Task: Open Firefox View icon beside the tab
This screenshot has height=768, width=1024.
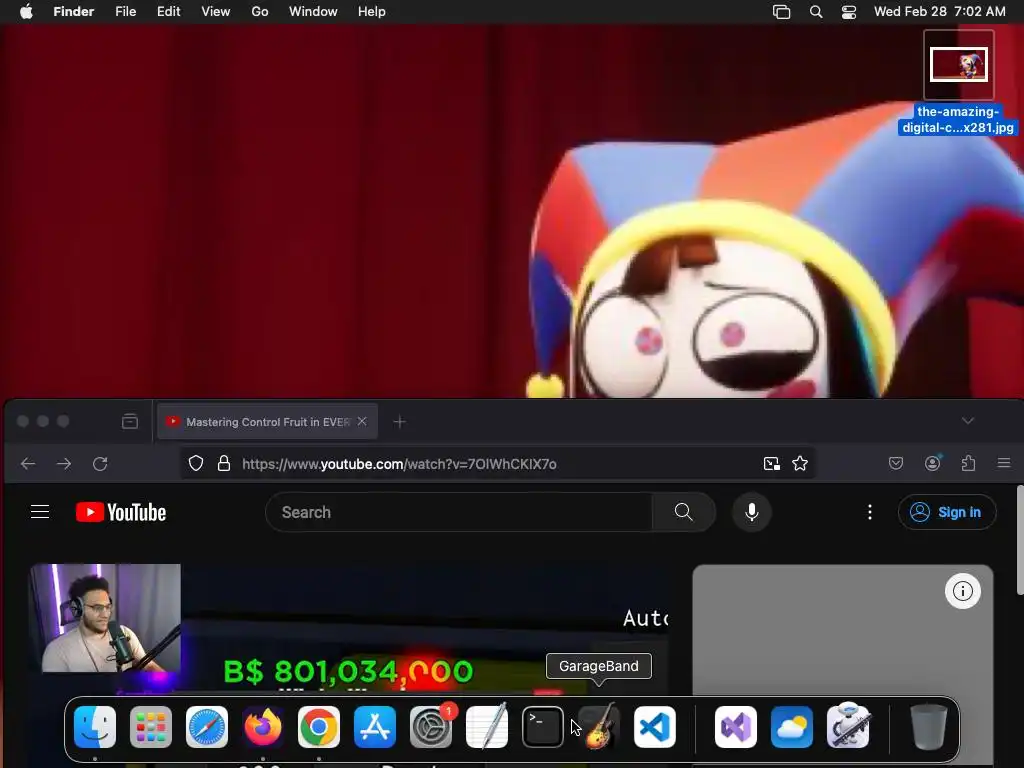Action: (x=130, y=421)
